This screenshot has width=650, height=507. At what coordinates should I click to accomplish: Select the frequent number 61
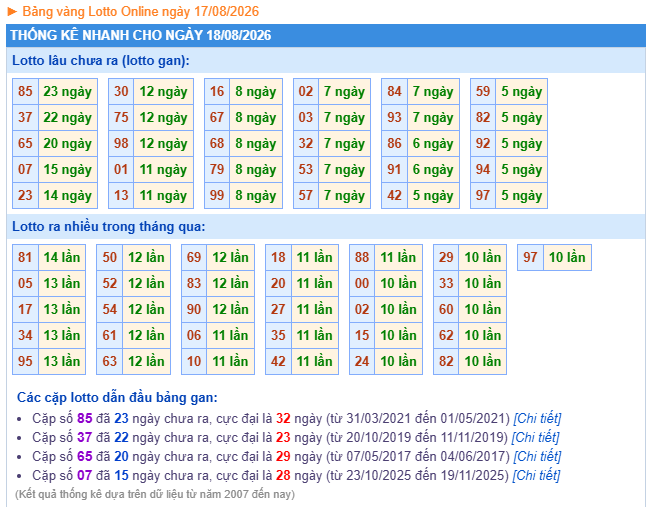[109, 335]
